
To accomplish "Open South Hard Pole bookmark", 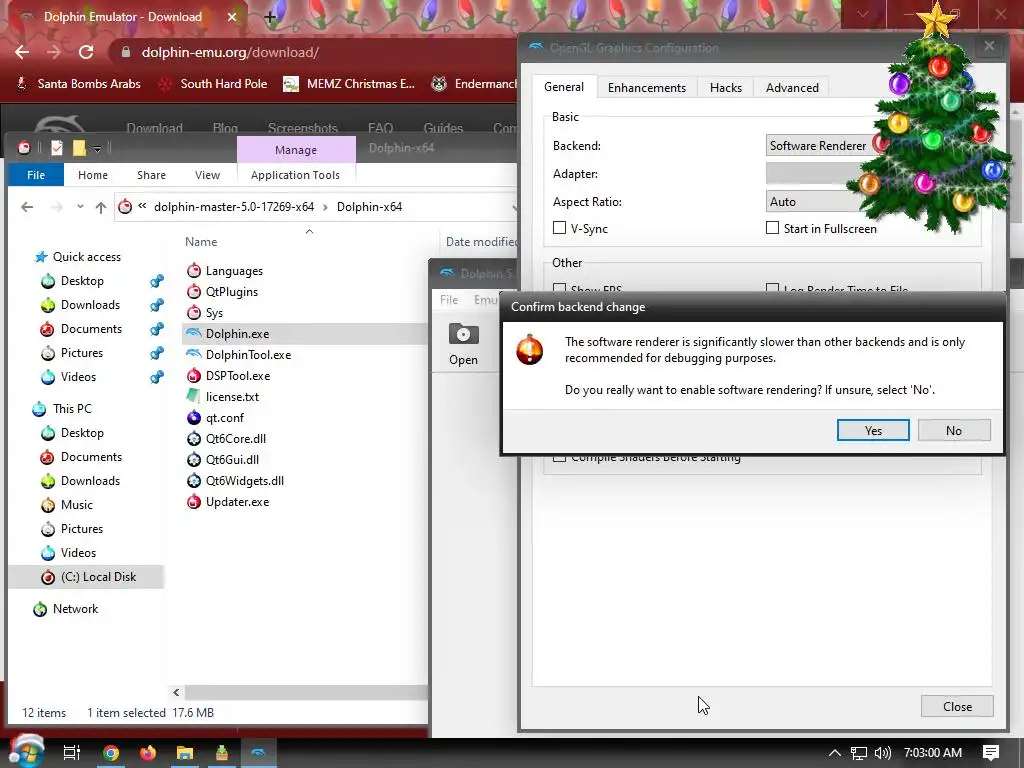I will click(x=213, y=84).
